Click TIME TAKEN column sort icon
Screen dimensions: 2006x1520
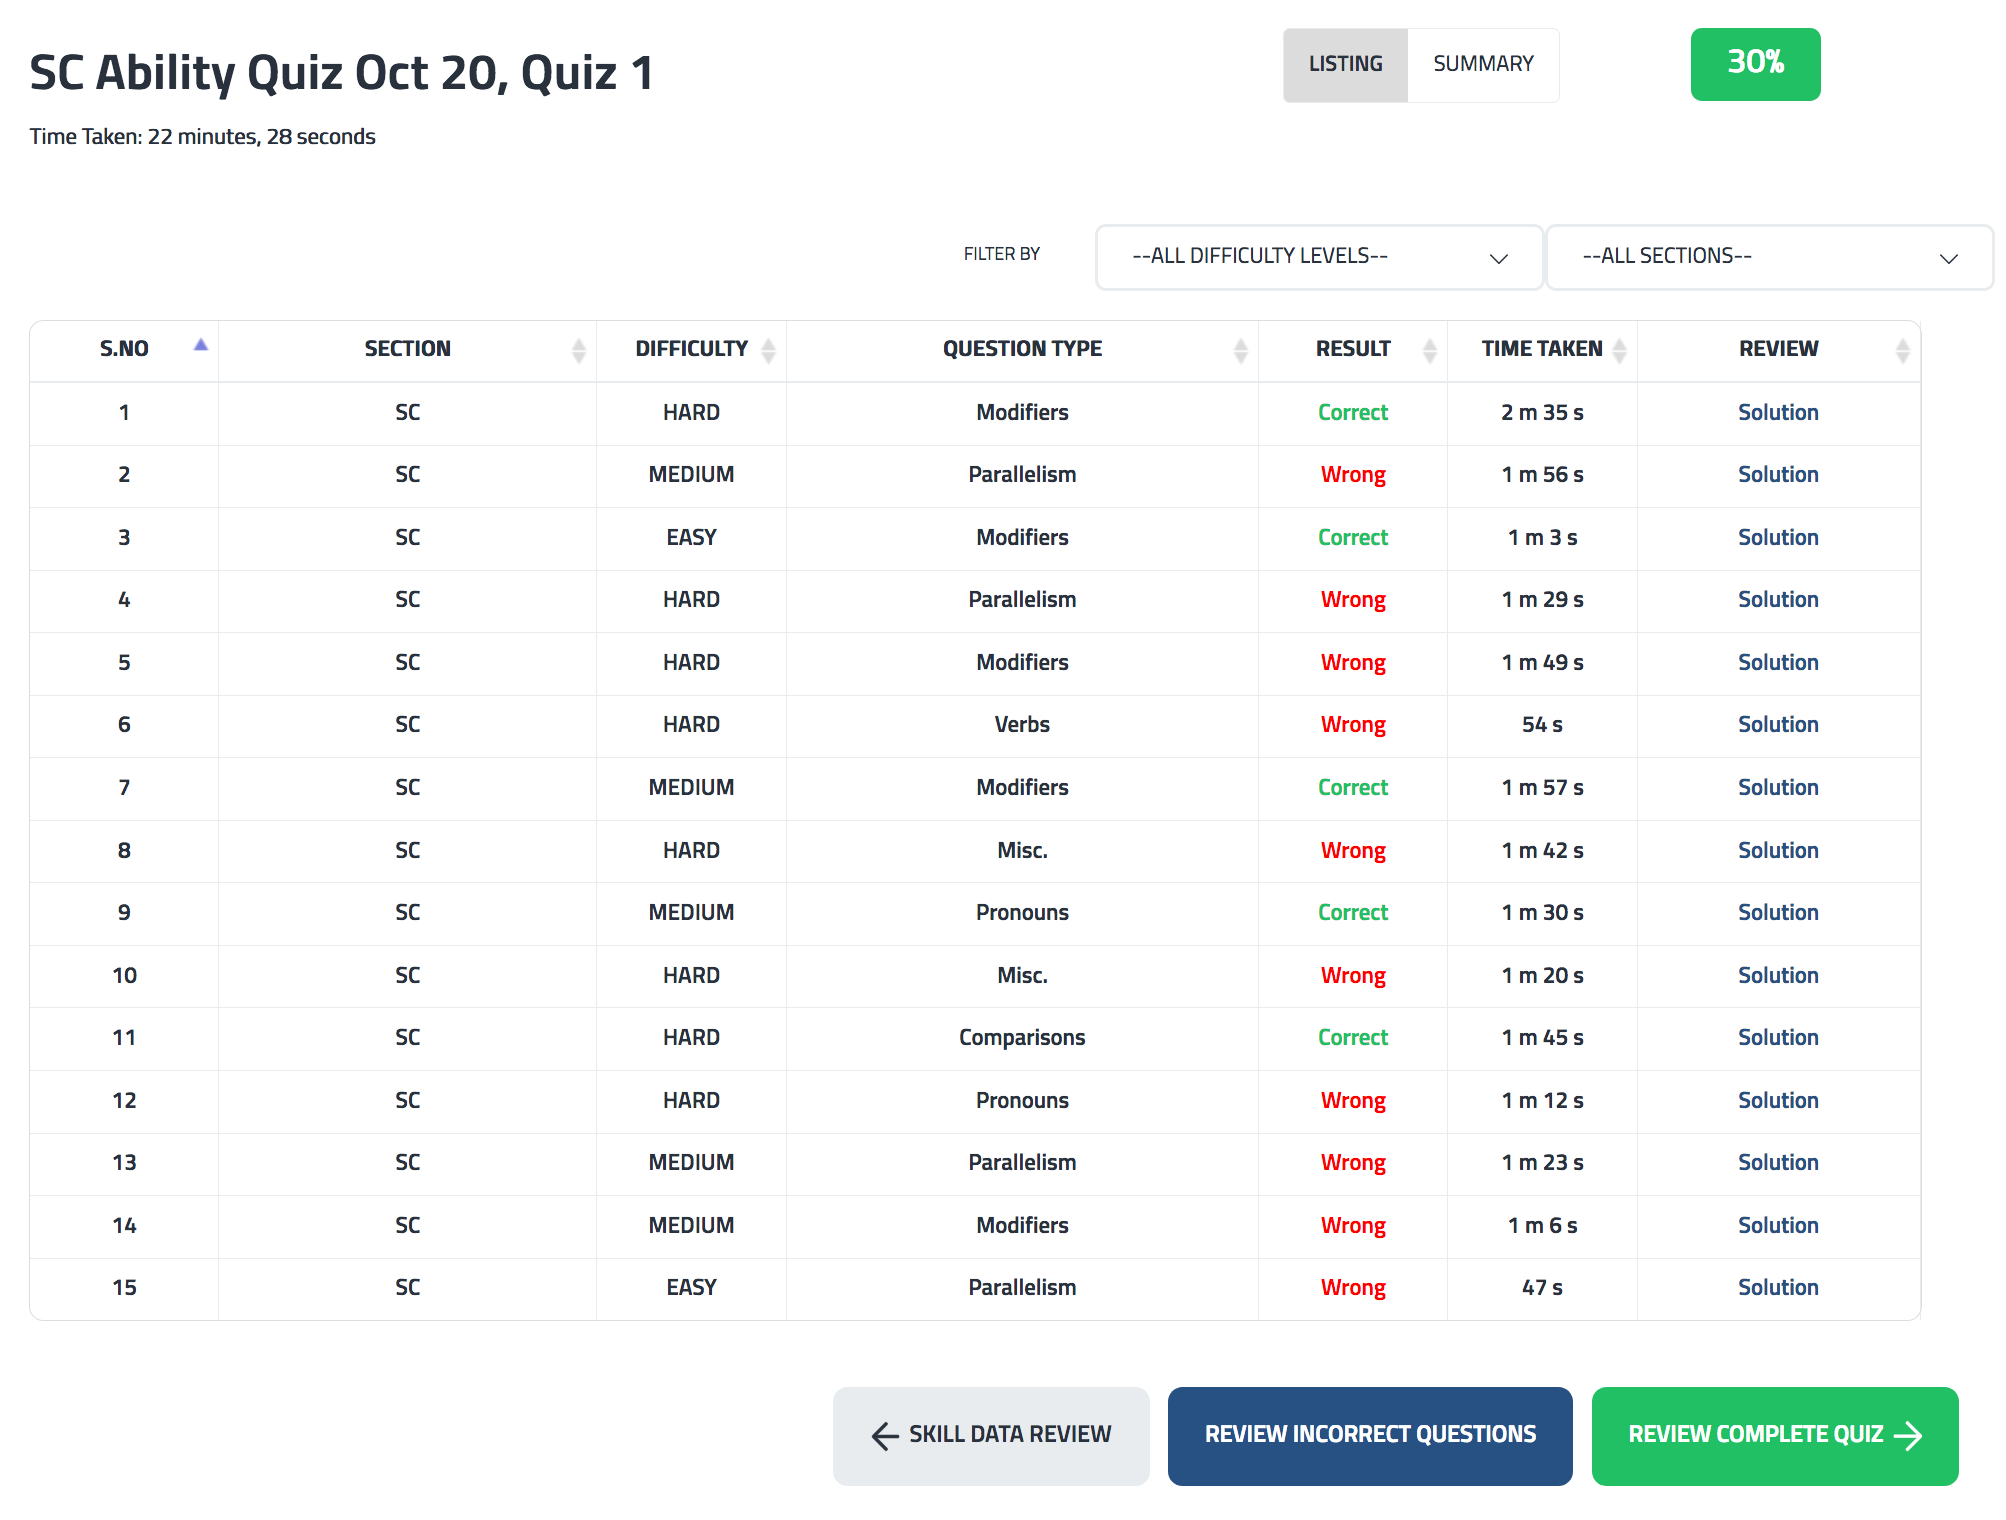pyautogui.click(x=1619, y=350)
